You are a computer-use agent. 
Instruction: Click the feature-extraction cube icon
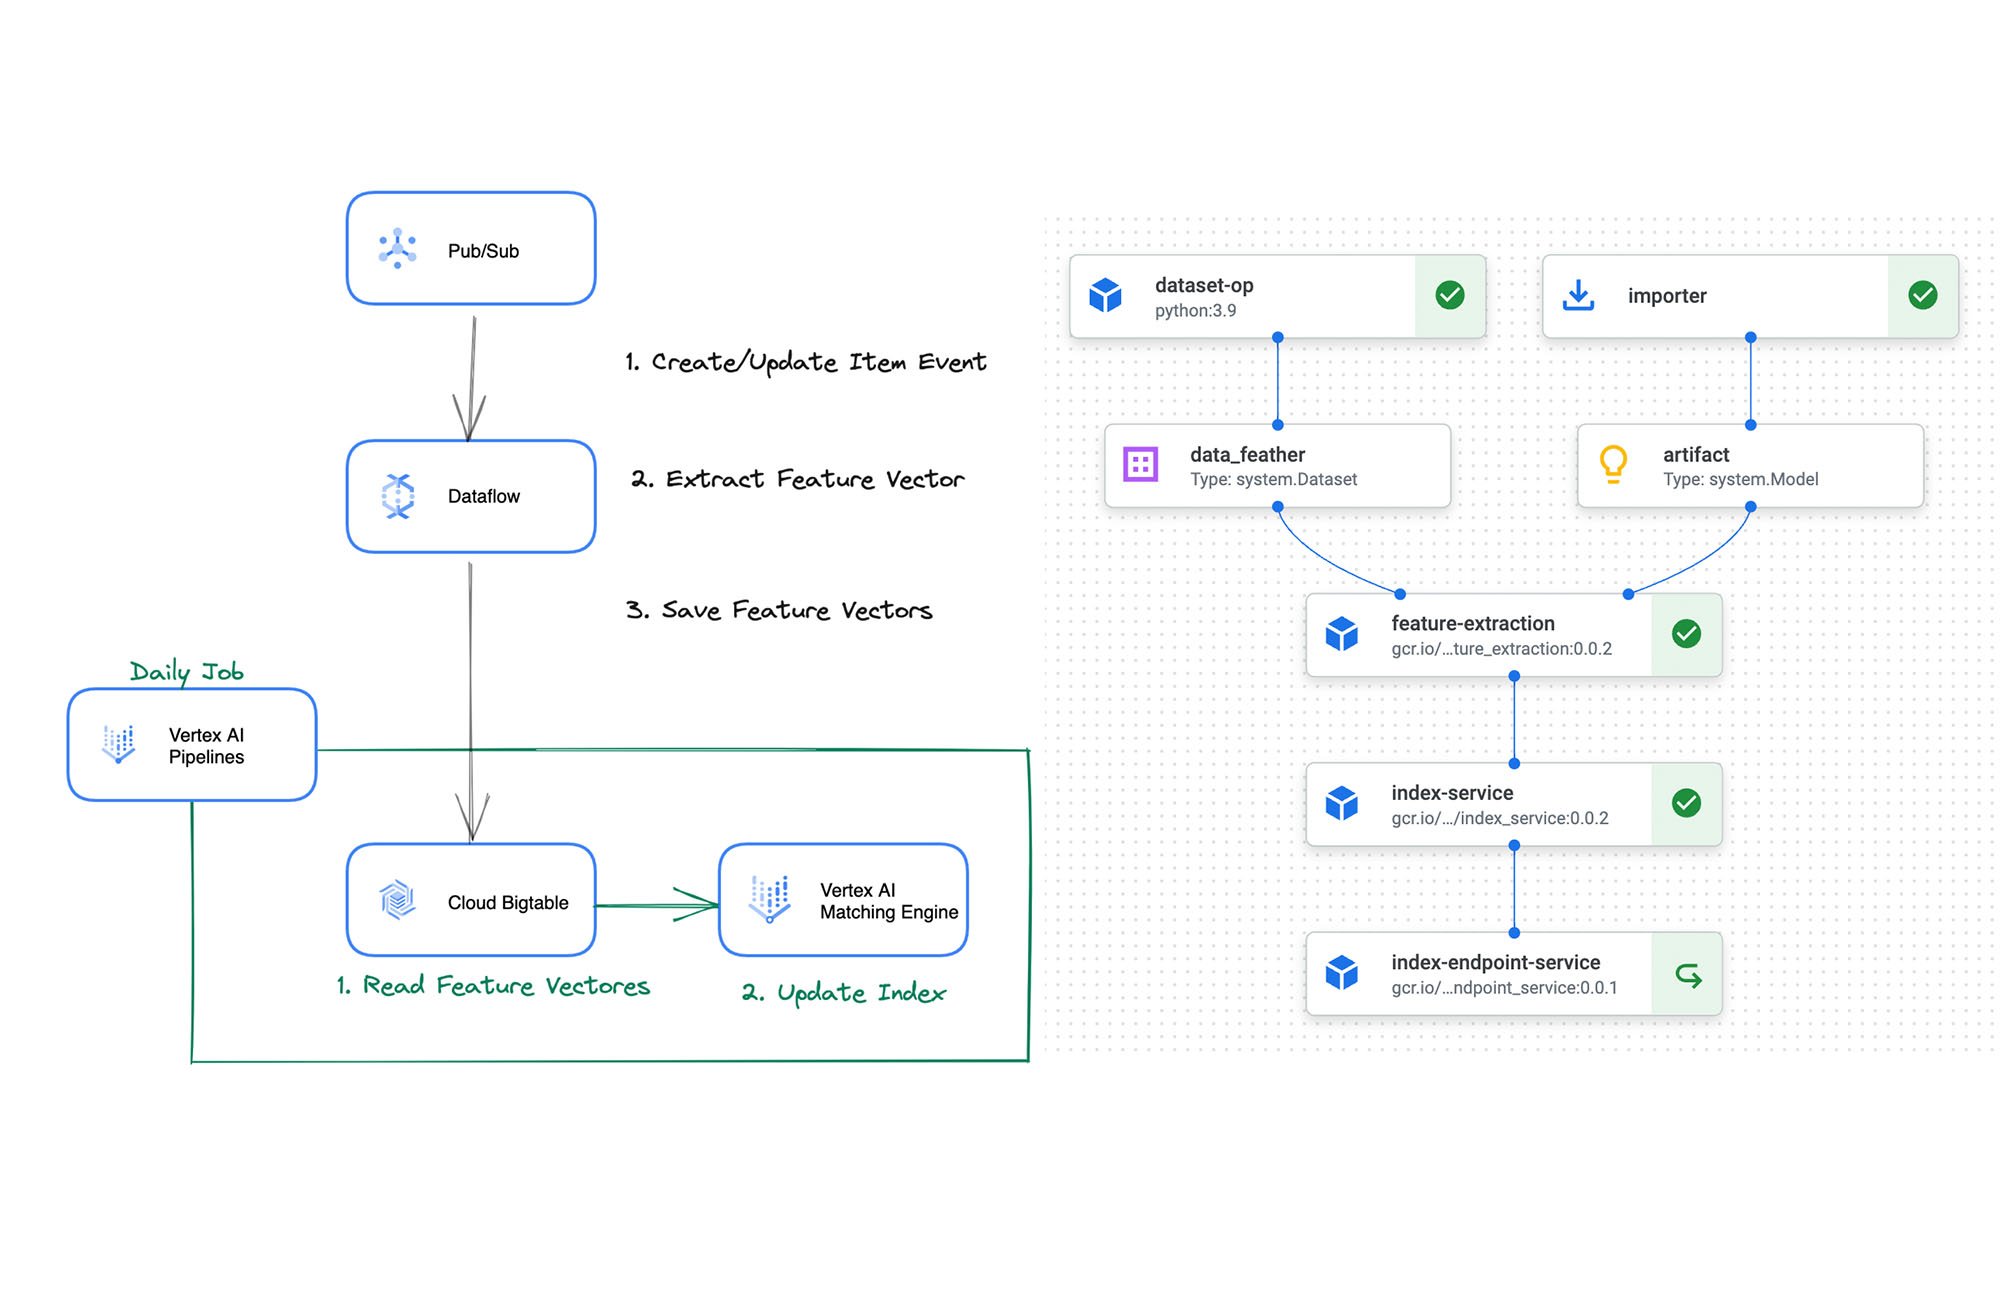click(1341, 634)
